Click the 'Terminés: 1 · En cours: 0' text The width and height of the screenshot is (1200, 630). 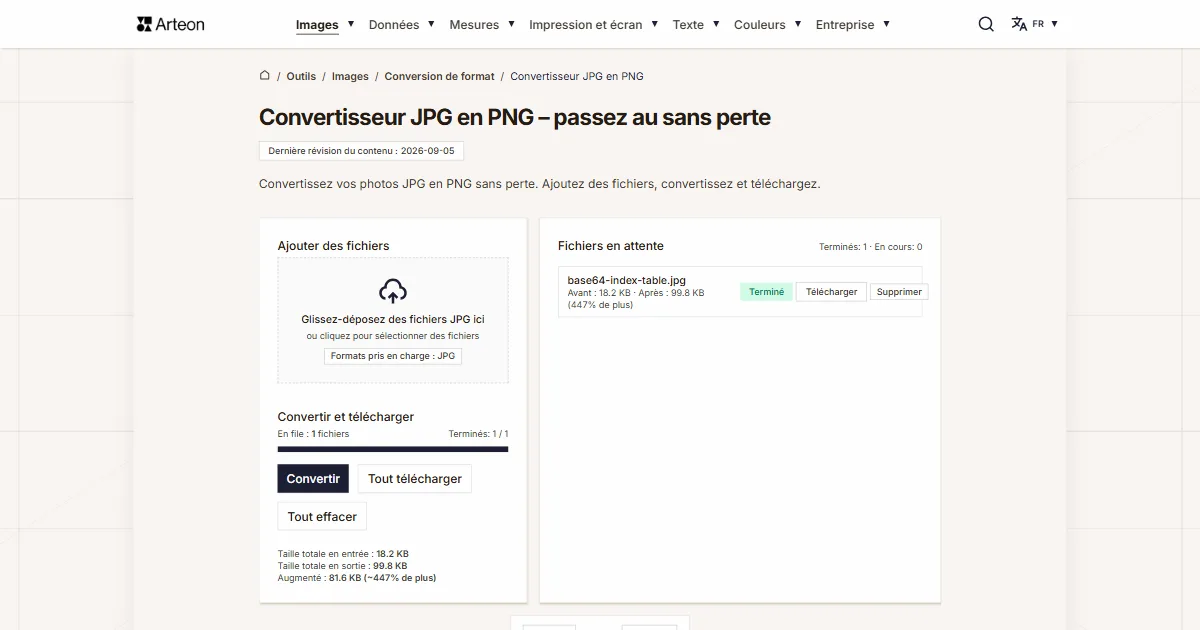870,247
